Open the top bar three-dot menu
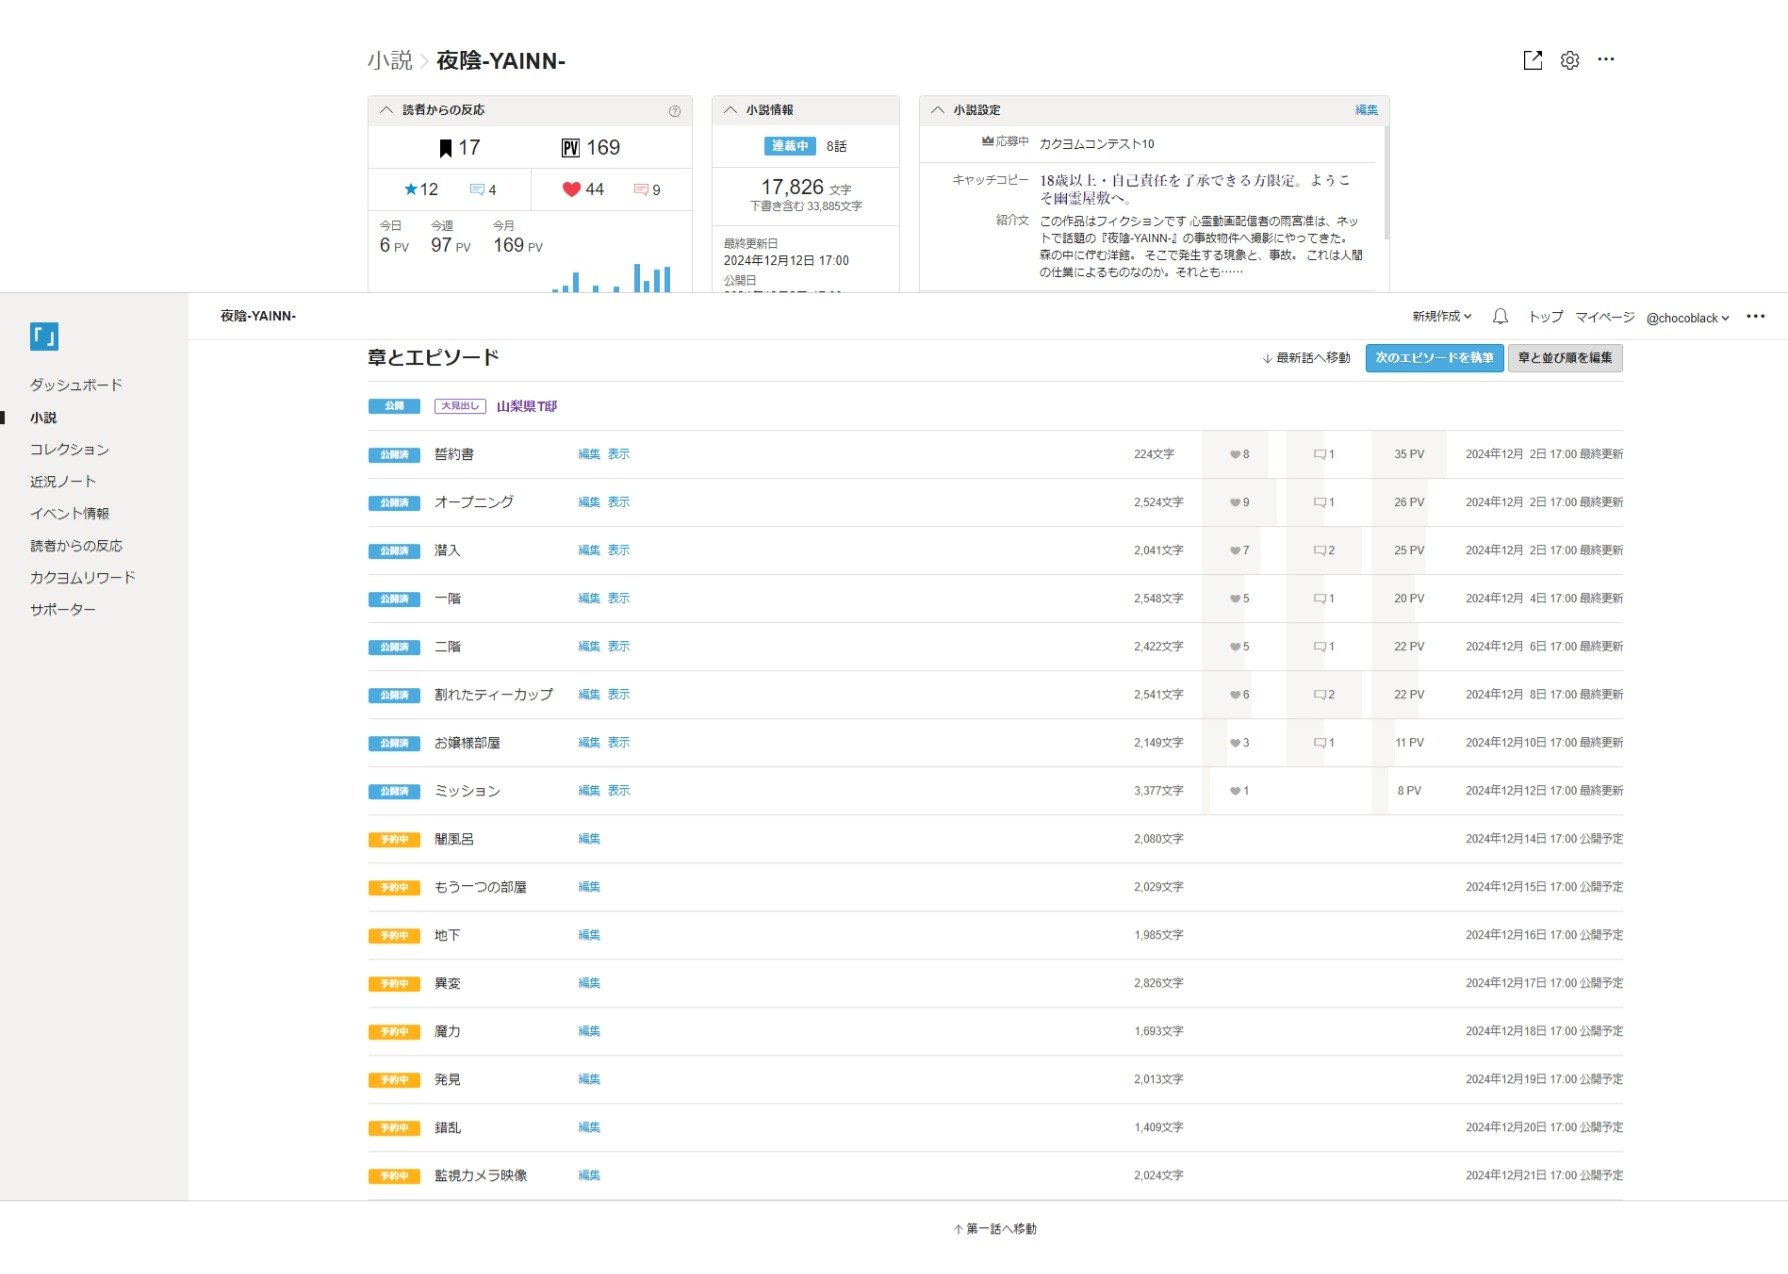The width and height of the screenshot is (1788, 1274). pyautogui.click(x=1755, y=317)
